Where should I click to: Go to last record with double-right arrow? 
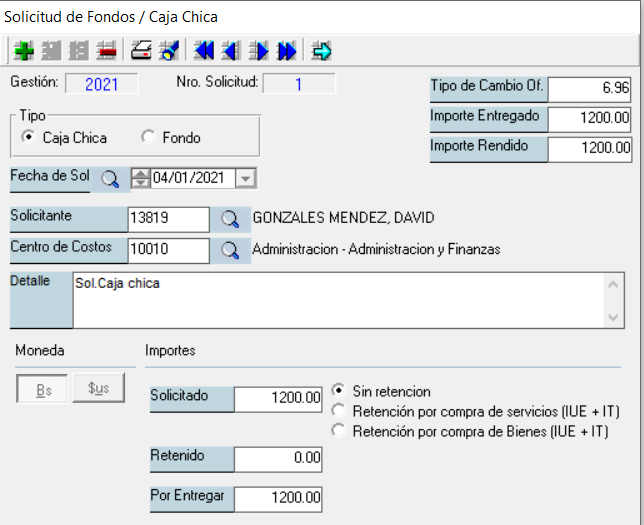286,51
